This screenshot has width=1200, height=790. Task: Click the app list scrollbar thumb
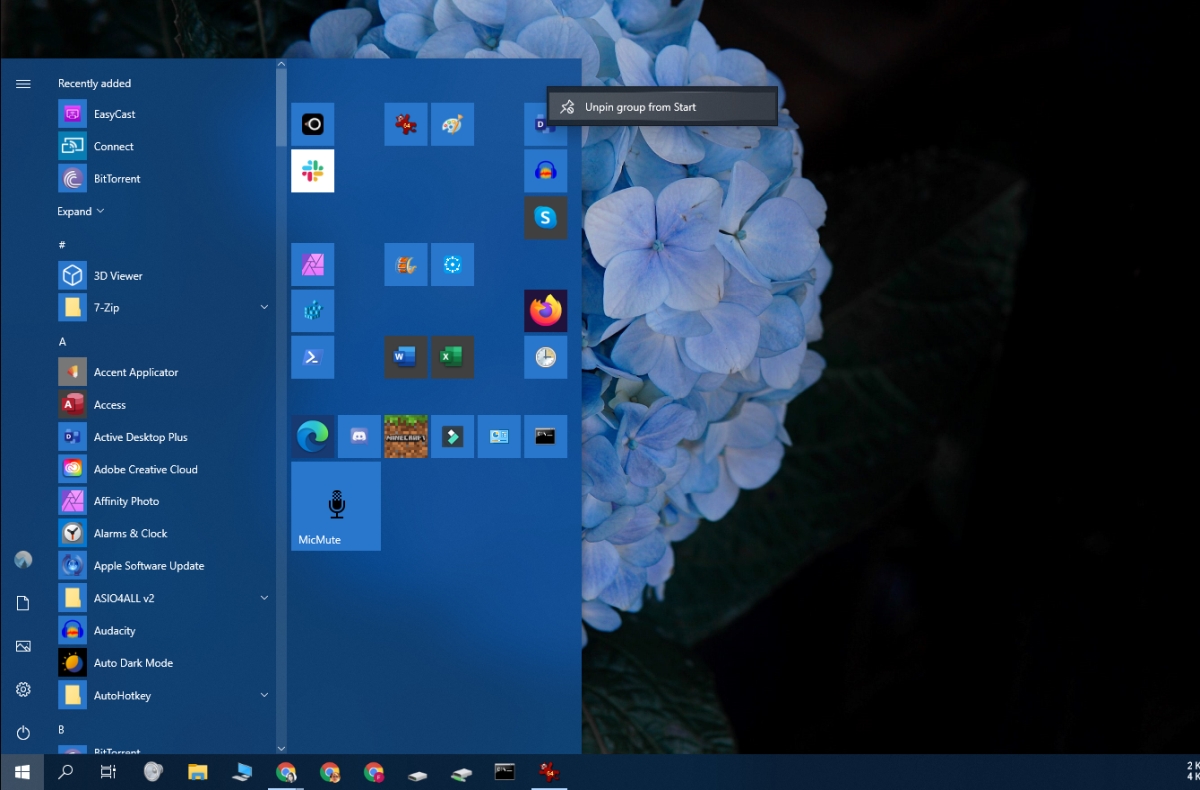pos(281,107)
